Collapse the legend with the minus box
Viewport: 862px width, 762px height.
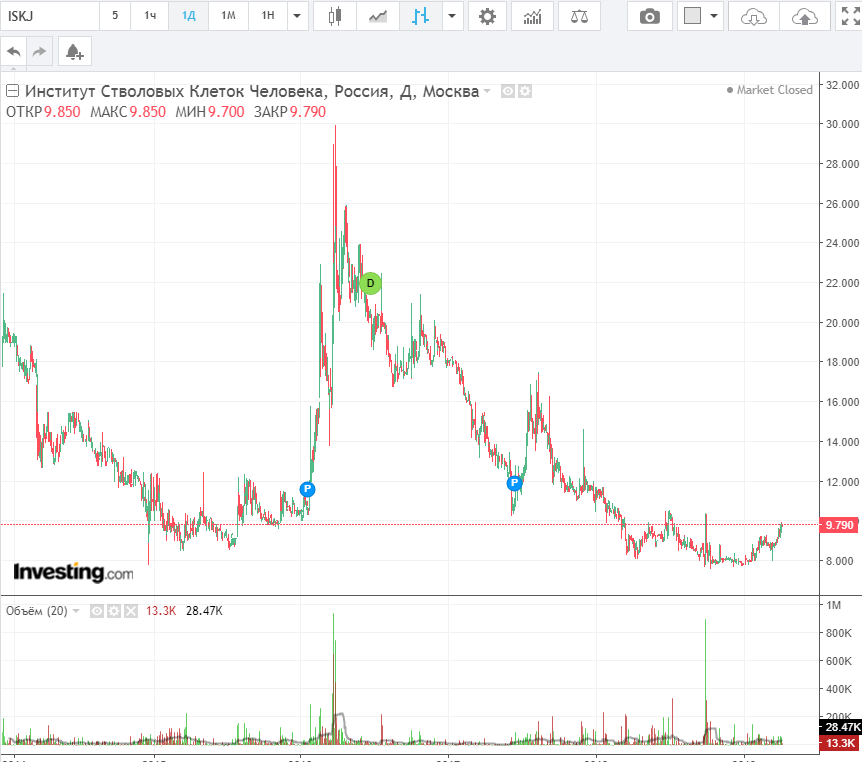coord(12,91)
